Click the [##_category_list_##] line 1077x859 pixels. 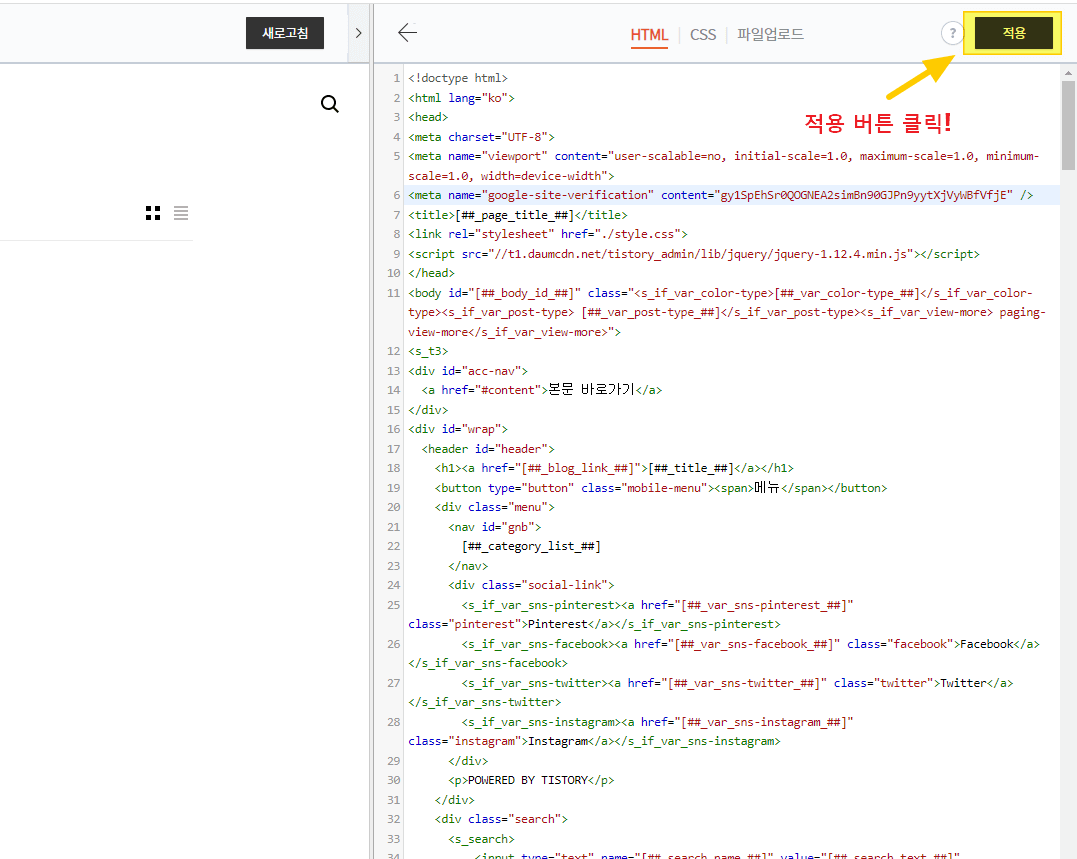point(532,547)
